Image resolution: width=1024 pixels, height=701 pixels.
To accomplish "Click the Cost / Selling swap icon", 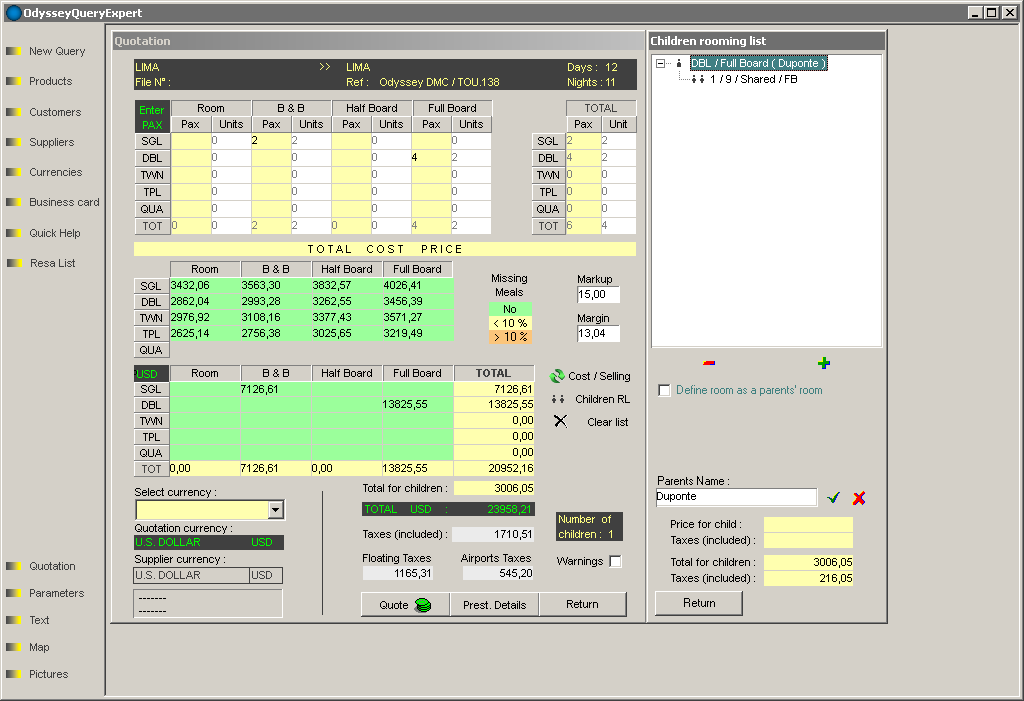I will click(x=558, y=376).
